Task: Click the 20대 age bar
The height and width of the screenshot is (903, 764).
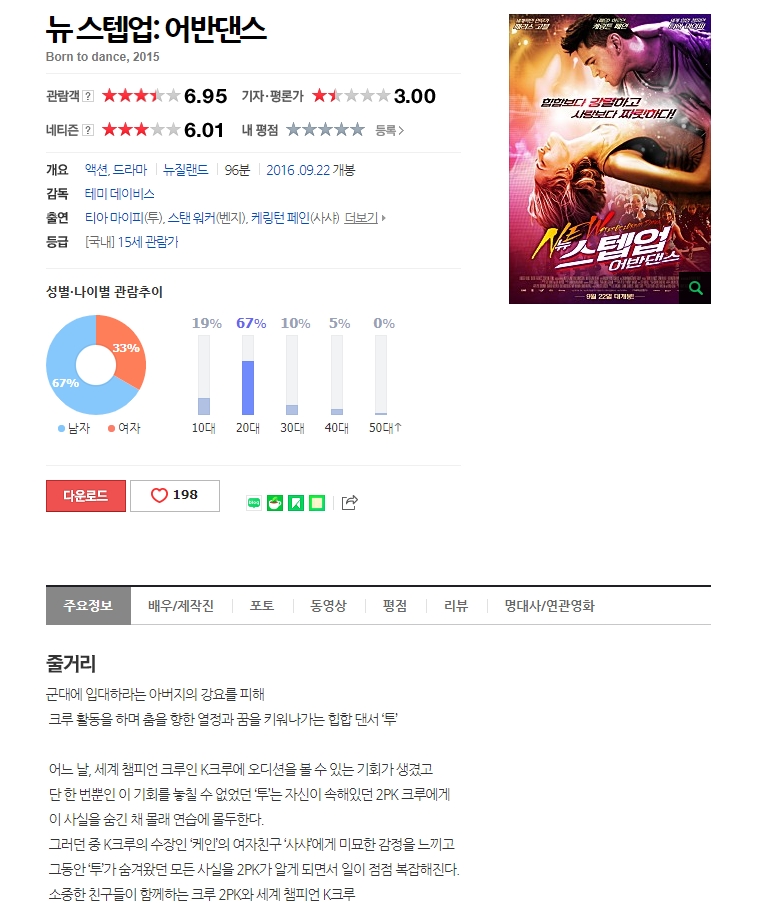Action: (x=248, y=375)
